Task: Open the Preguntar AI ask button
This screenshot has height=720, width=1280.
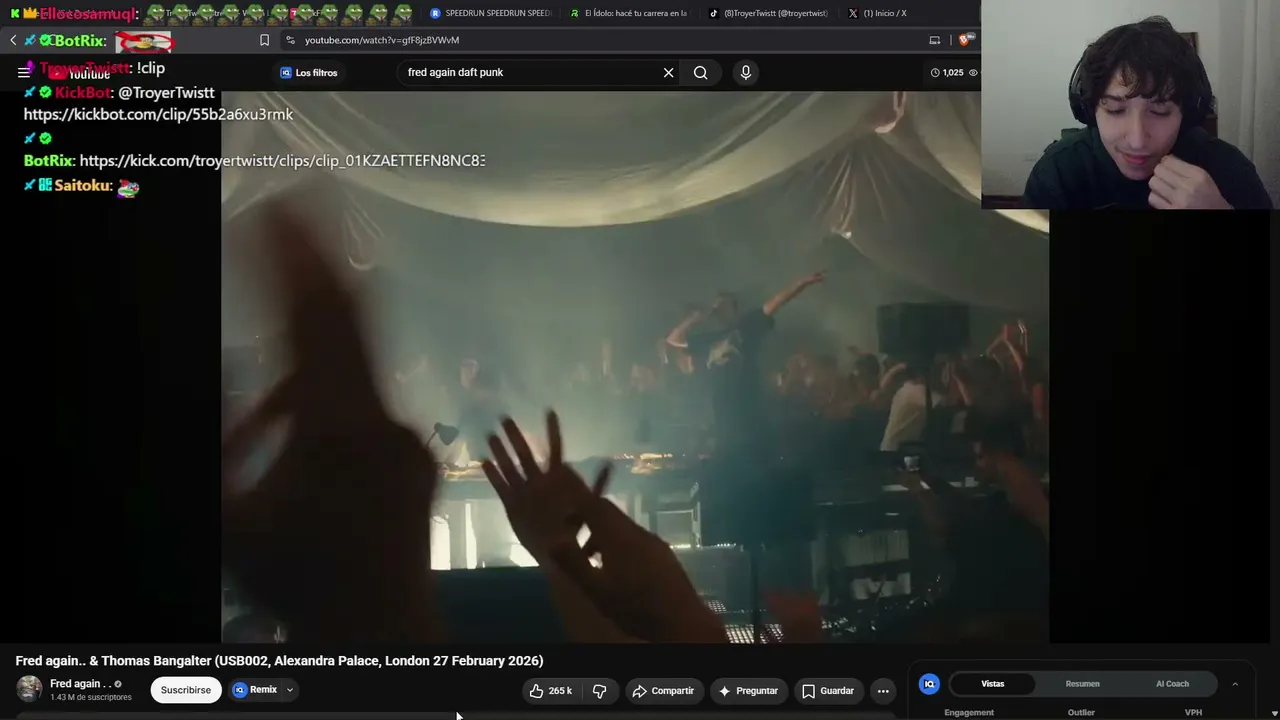Action: click(747, 690)
